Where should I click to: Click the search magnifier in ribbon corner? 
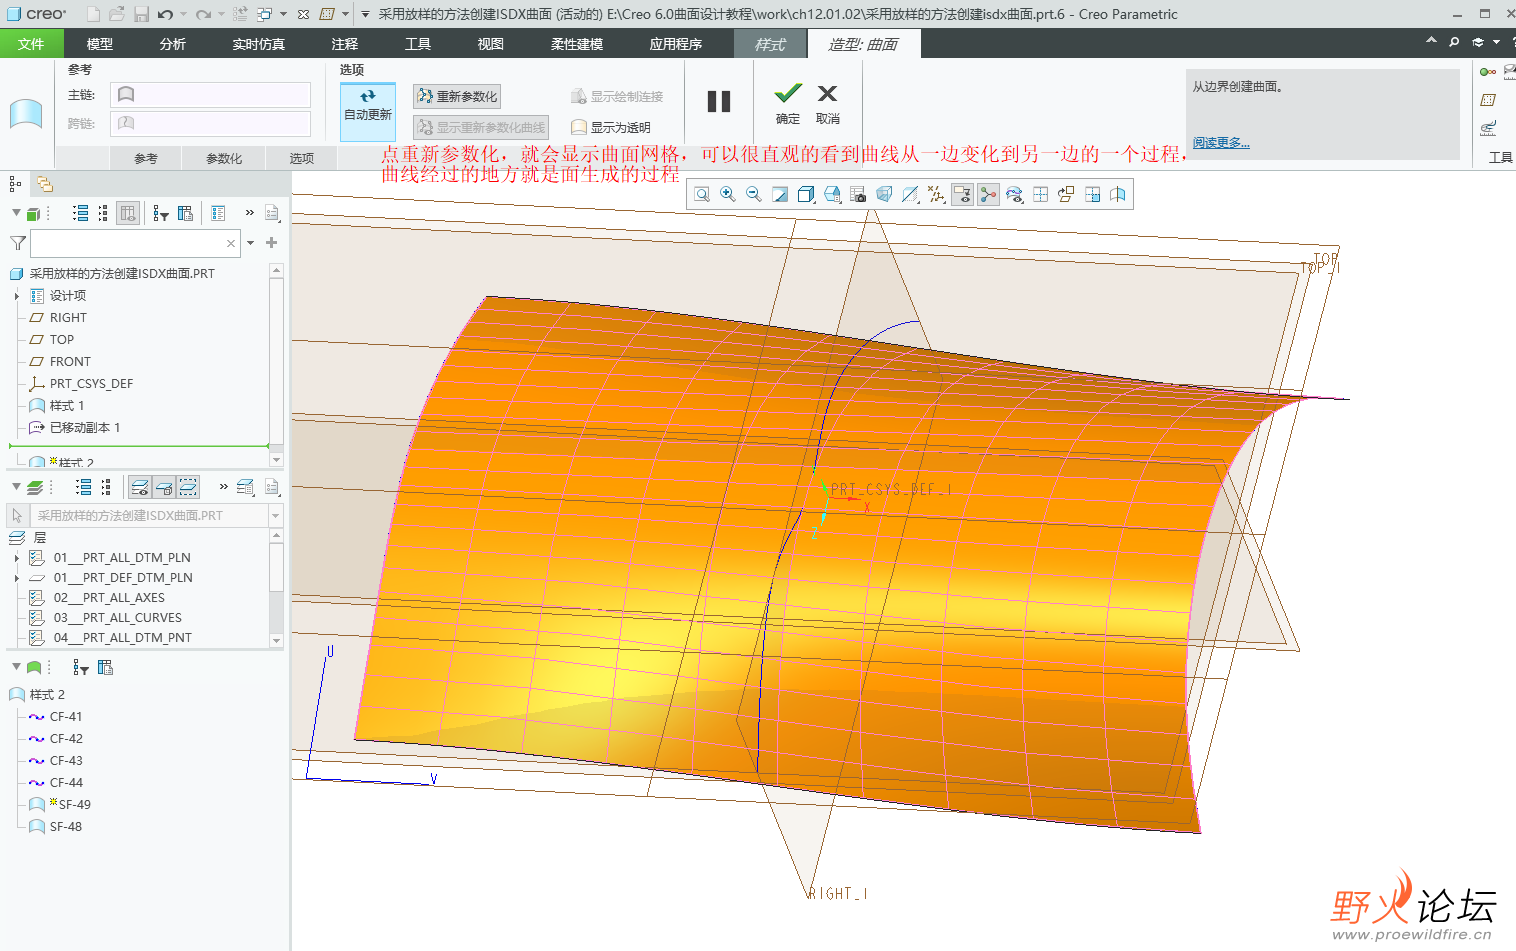click(1454, 42)
